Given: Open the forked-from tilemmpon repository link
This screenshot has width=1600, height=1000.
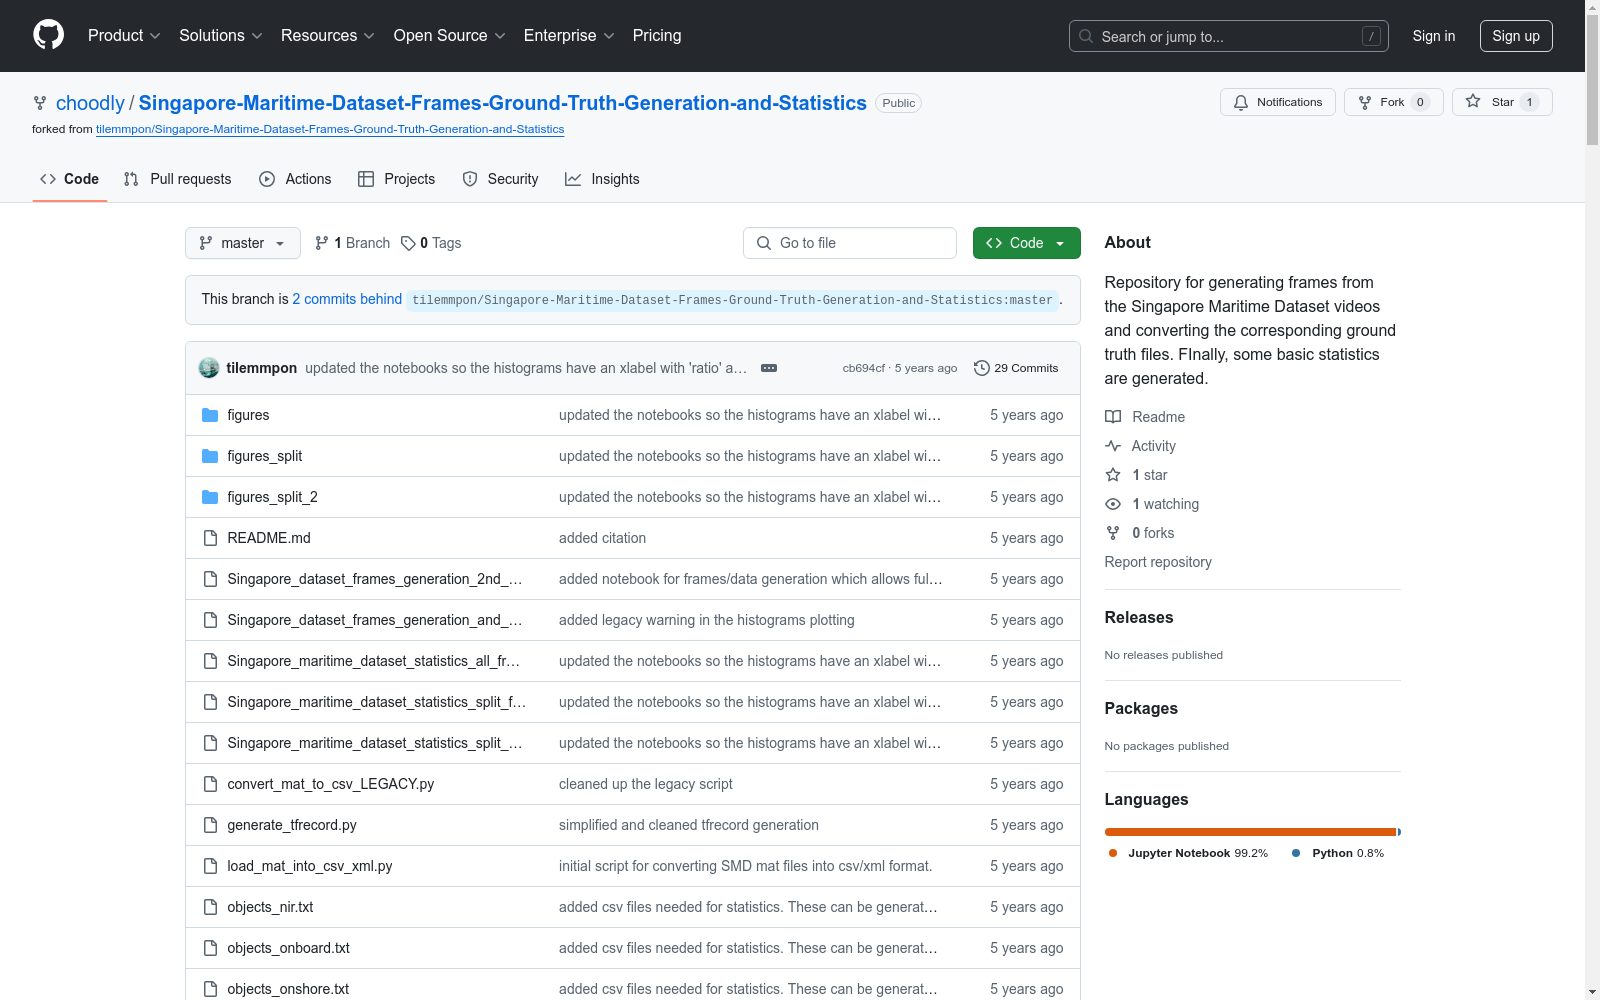Looking at the screenshot, I should (x=330, y=129).
